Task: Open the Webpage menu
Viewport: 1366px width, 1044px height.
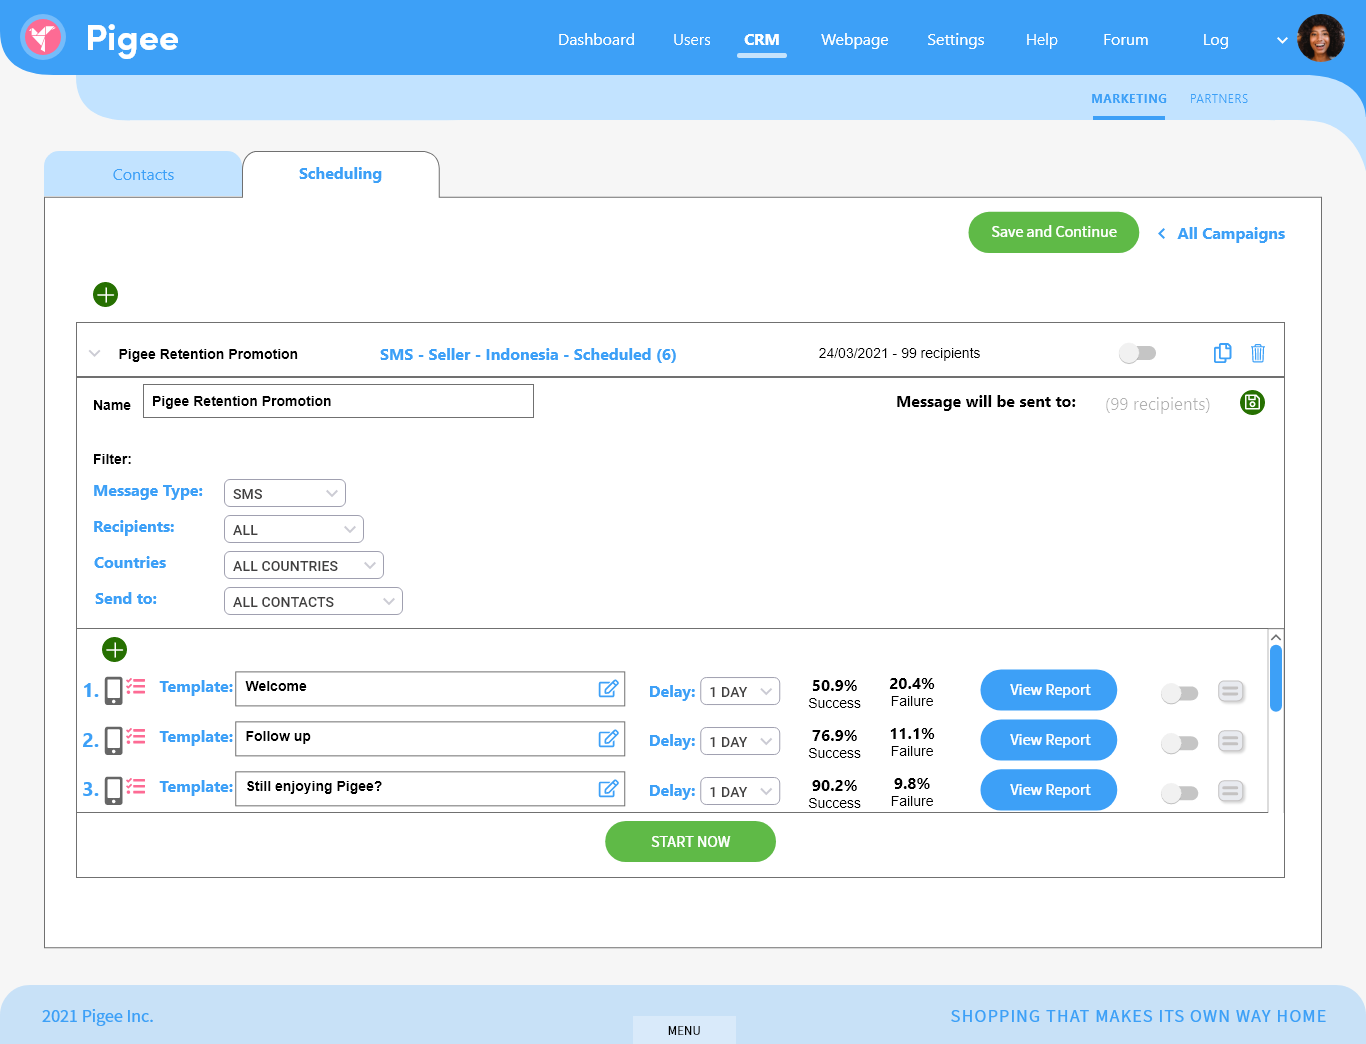Action: coord(855,40)
